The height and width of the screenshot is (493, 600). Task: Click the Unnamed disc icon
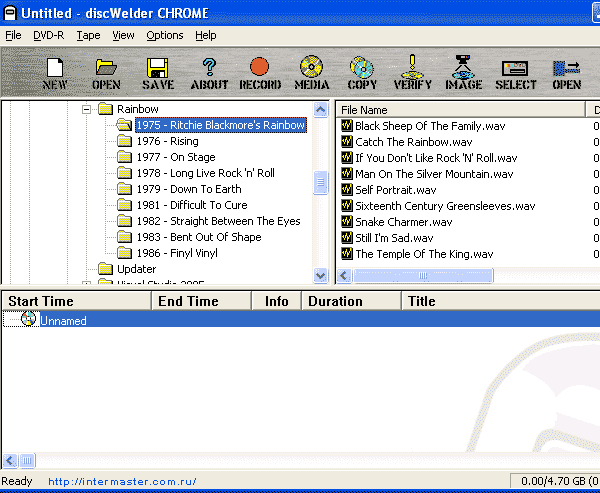(x=28, y=319)
